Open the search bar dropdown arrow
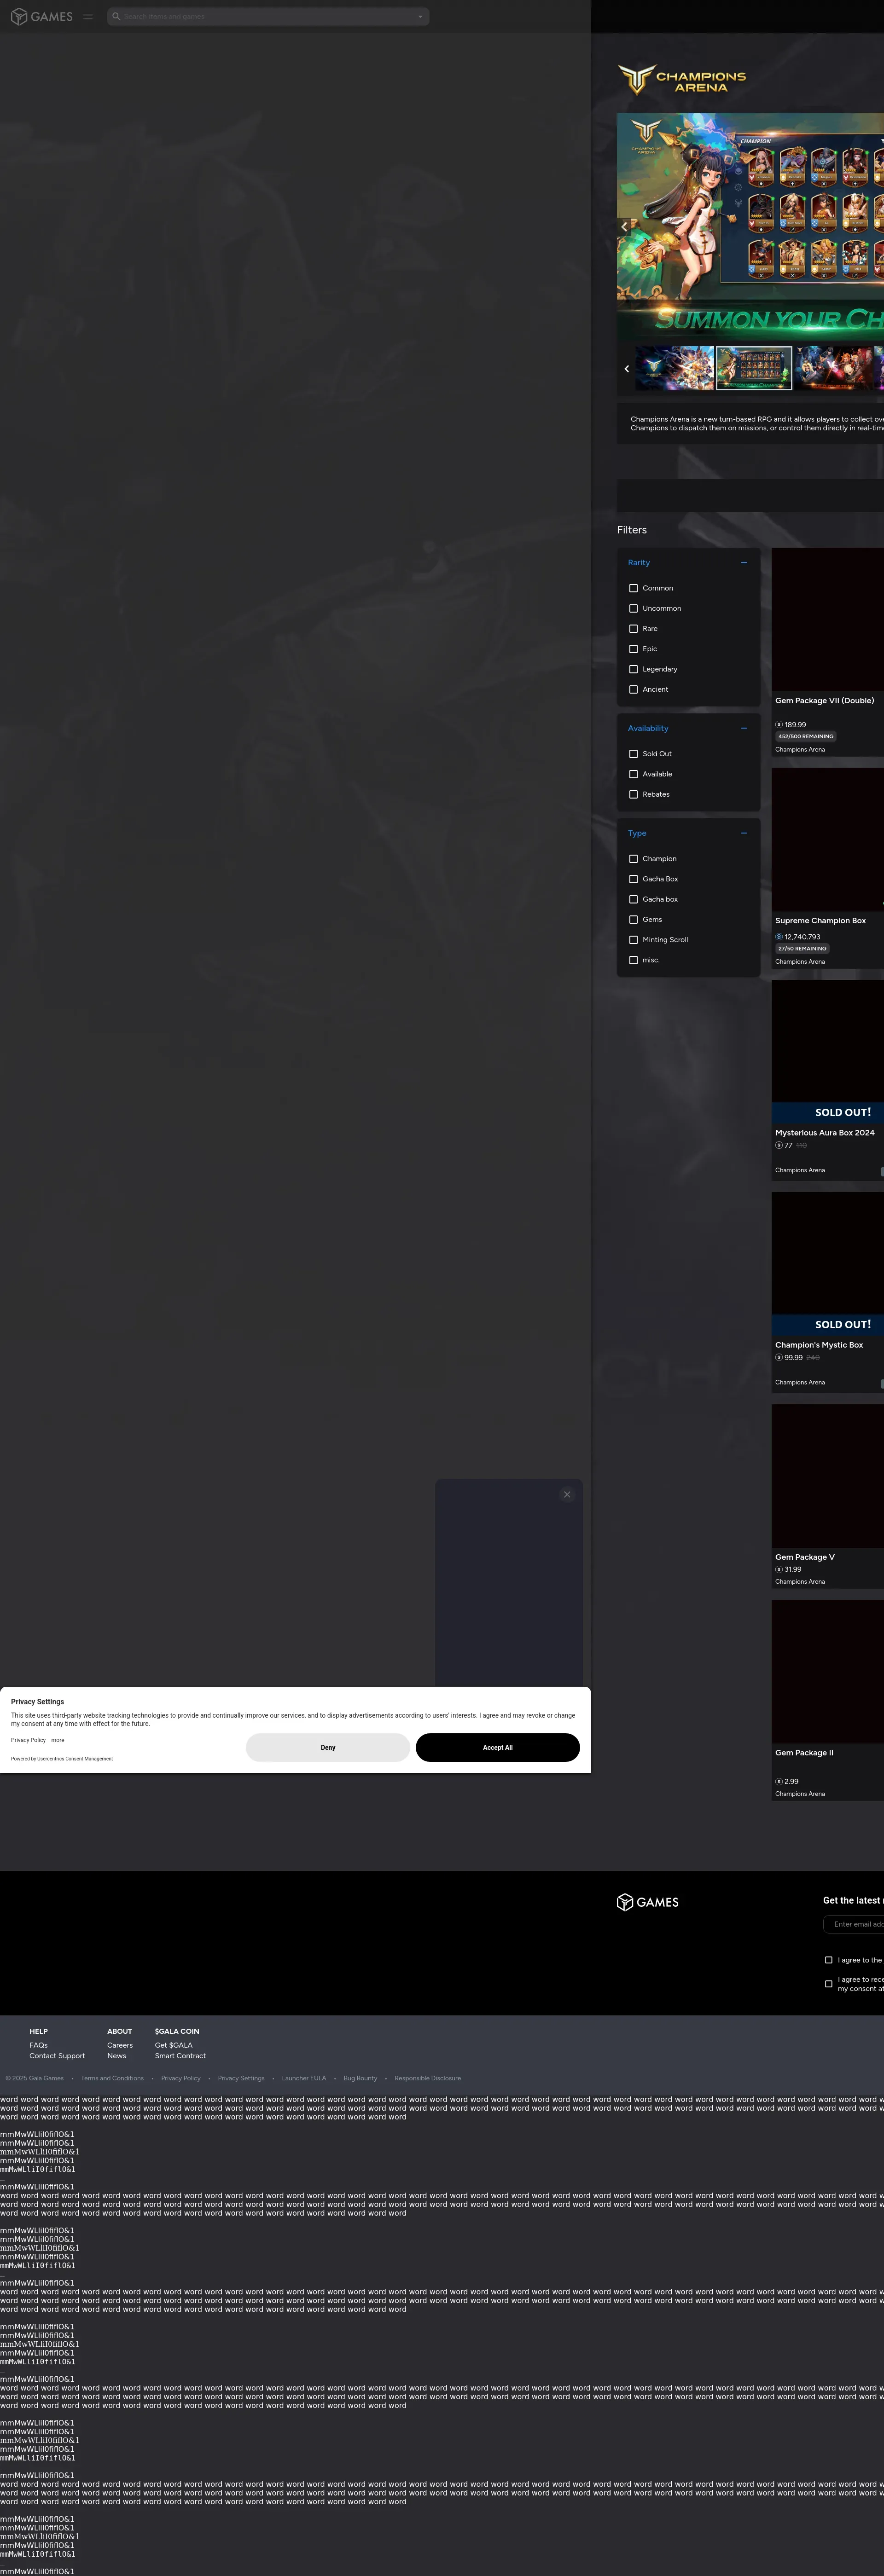Viewport: 884px width, 2576px height. pyautogui.click(x=420, y=17)
